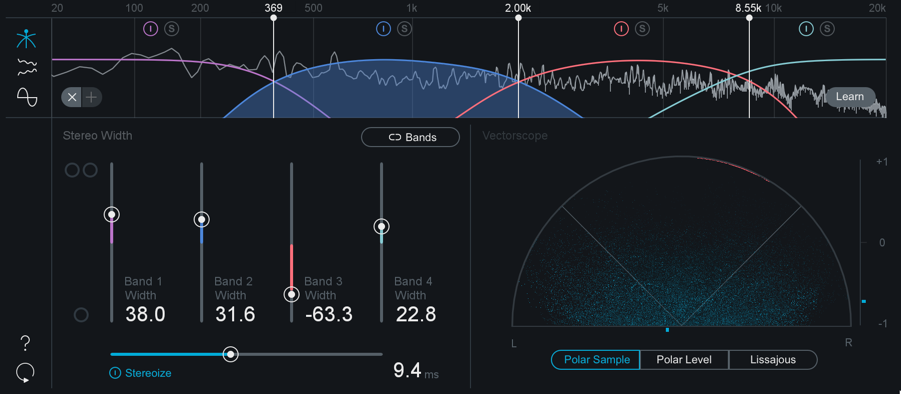Screen dimensions: 901x394
Task: Click the Stereoize label text
Action: (148, 373)
